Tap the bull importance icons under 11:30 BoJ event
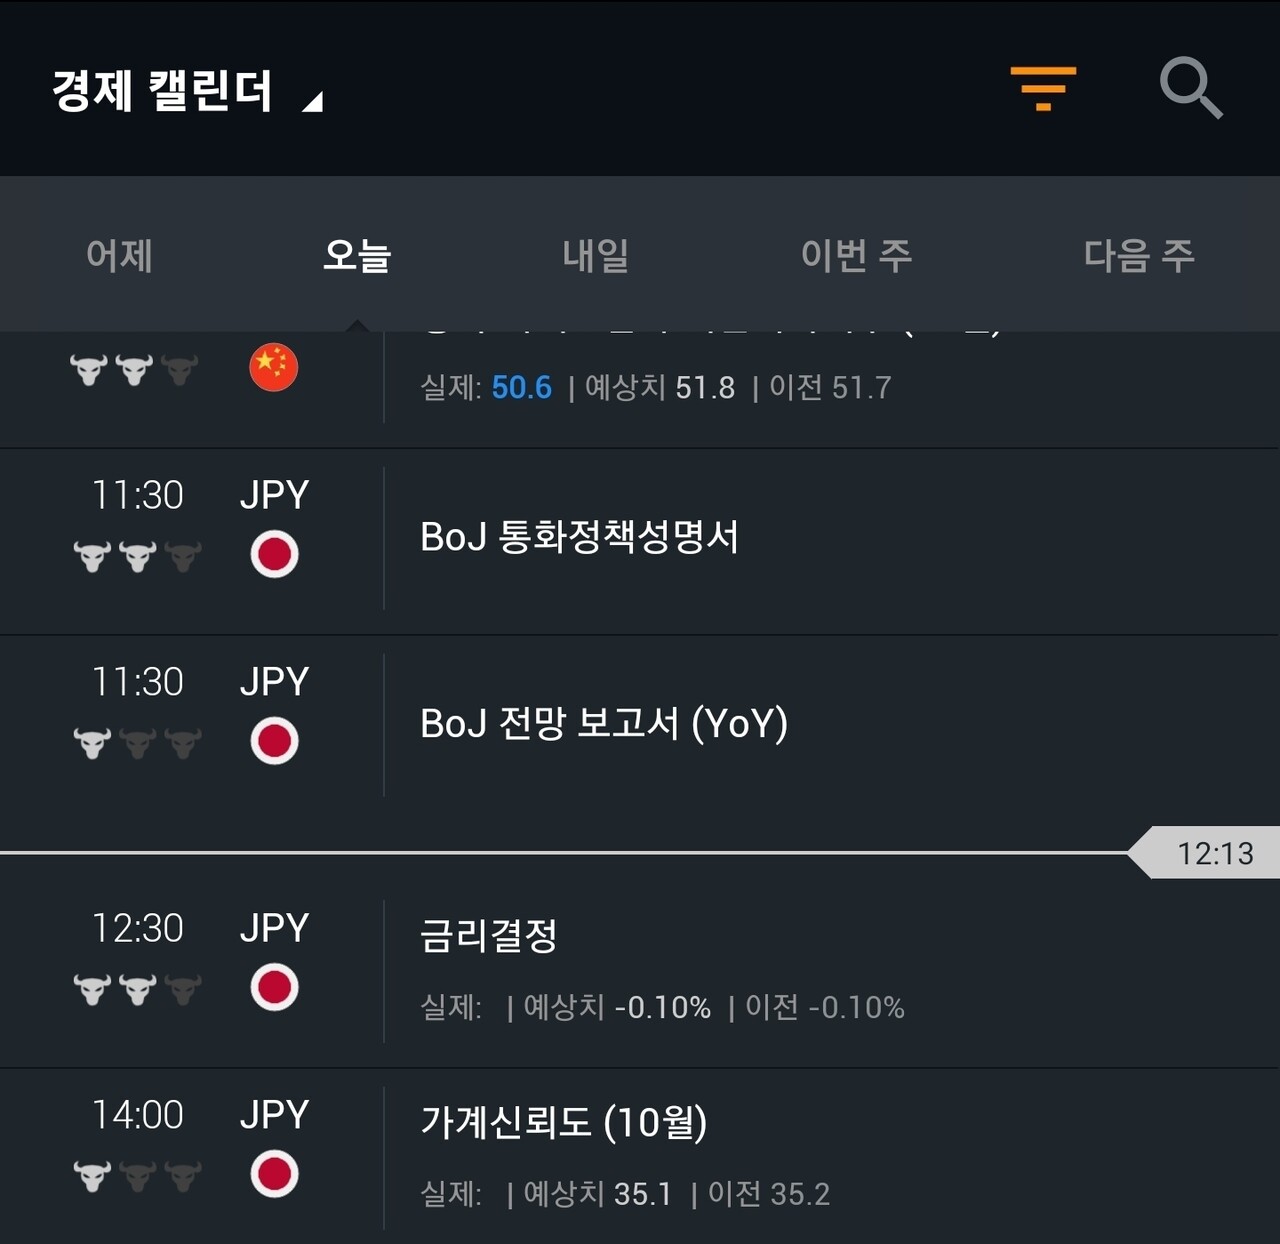The height and width of the screenshot is (1244, 1280). [135, 553]
